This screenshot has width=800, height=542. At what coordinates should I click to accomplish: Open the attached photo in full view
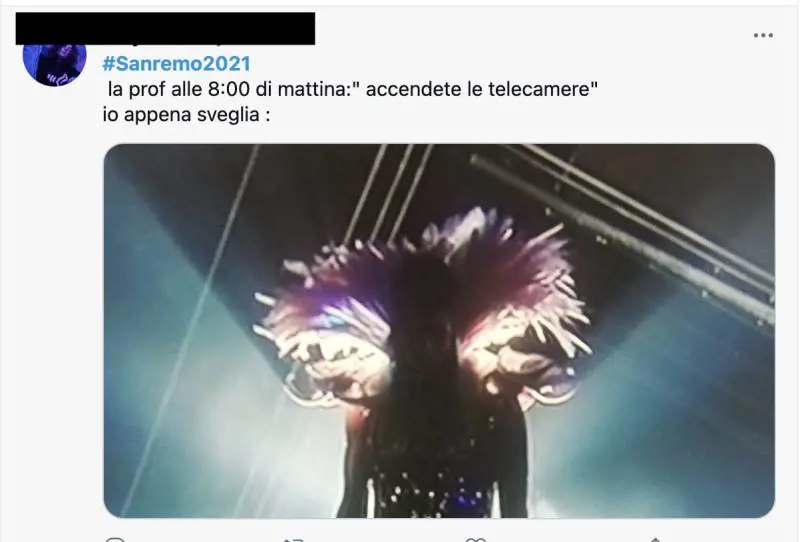click(439, 331)
